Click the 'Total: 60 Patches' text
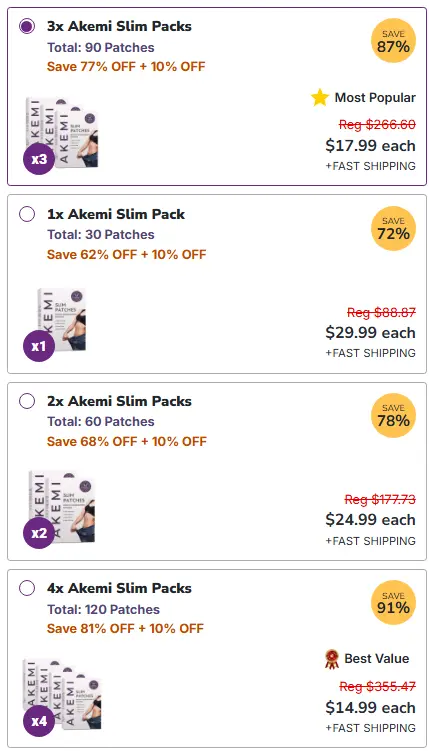429x751 pixels. click(101, 421)
